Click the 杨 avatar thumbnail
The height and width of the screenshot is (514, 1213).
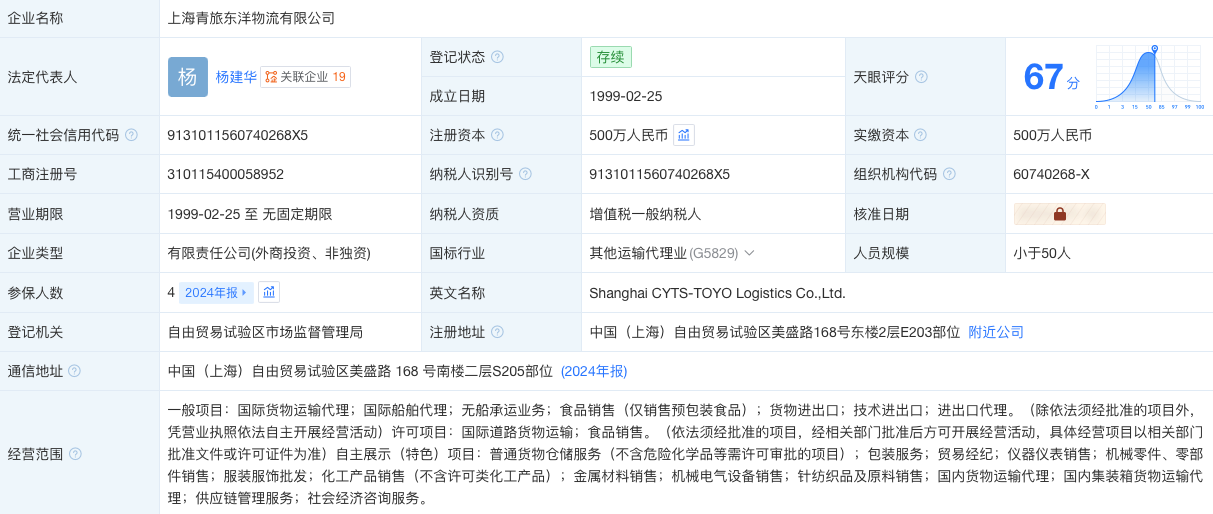[188, 77]
